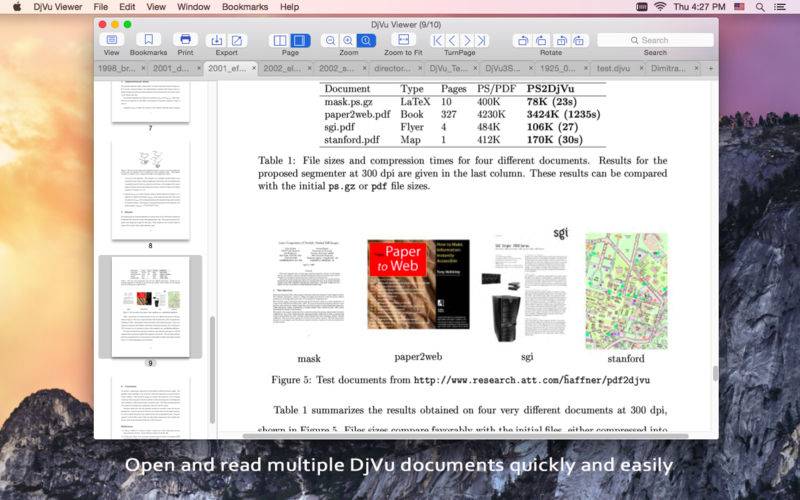Click the first Rotate icon

pyautogui.click(x=522, y=40)
